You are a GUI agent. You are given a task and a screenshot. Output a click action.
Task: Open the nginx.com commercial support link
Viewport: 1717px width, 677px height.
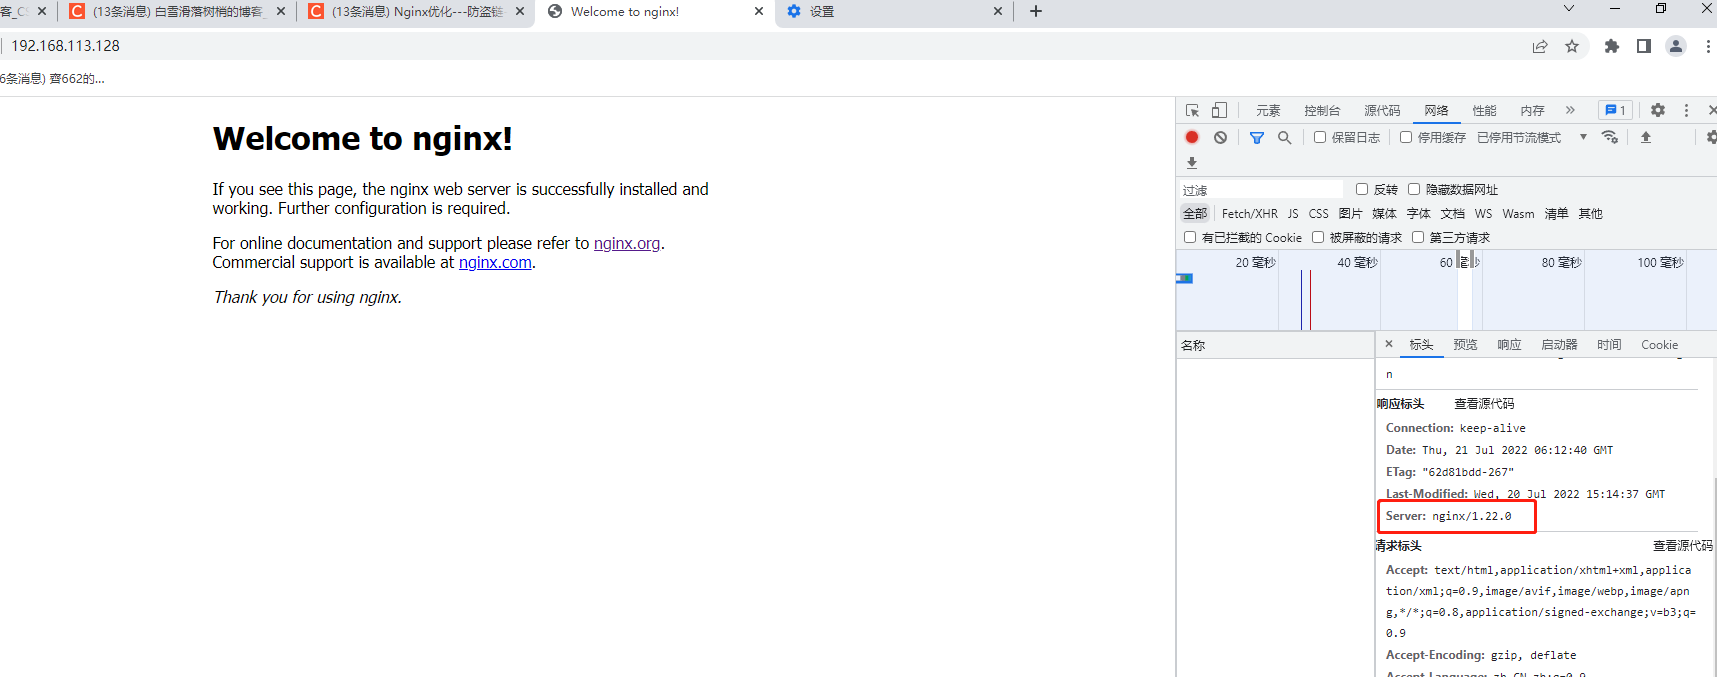coord(495,262)
